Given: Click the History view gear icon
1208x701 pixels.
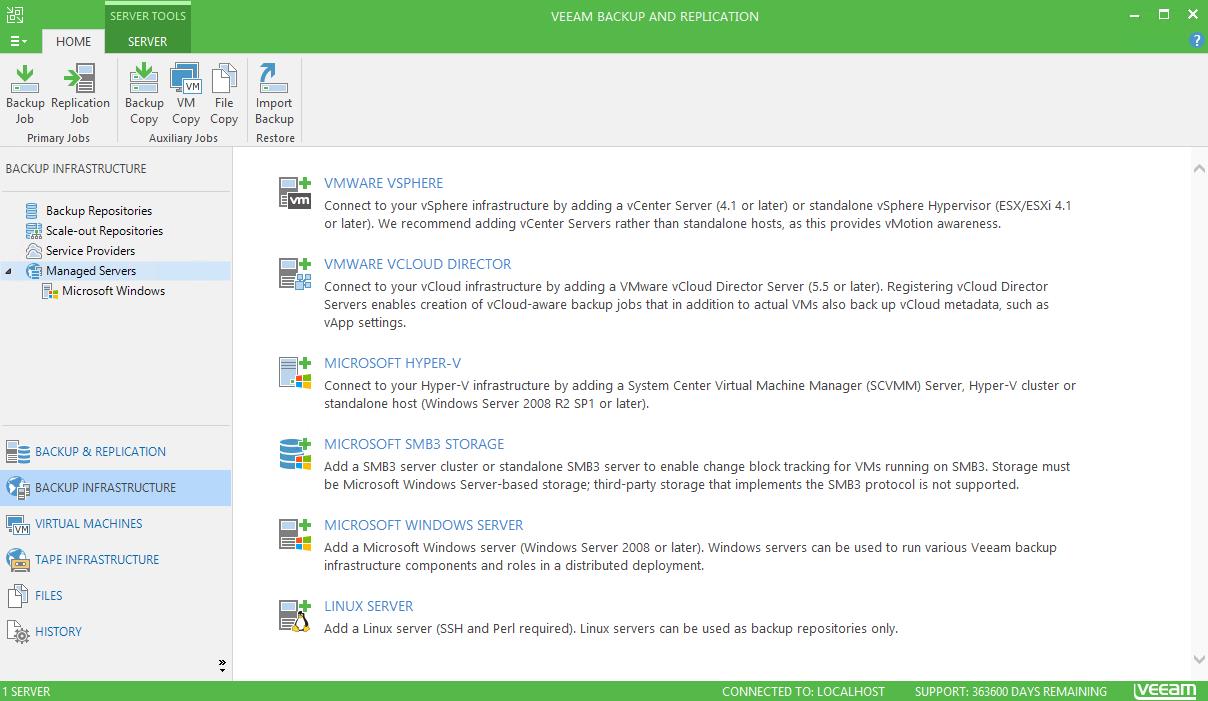Looking at the screenshot, I should (x=18, y=632).
